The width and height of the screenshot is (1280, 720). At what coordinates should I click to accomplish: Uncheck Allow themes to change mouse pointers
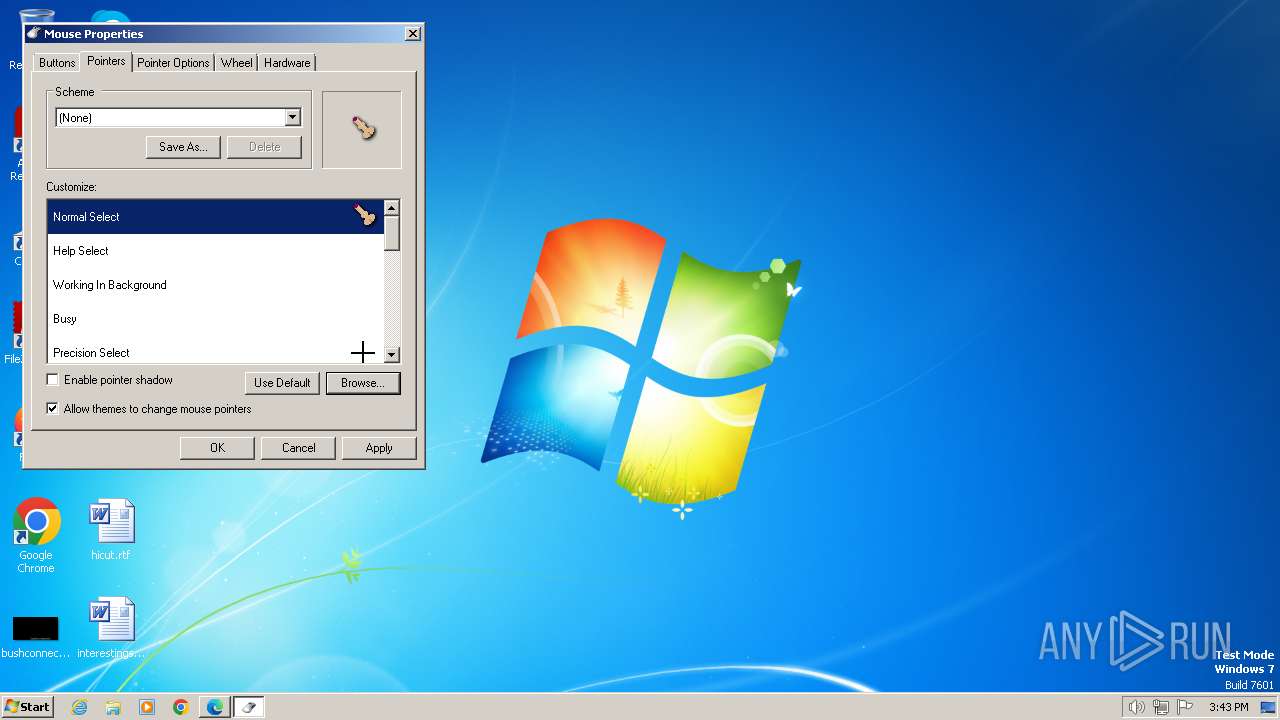point(53,409)
